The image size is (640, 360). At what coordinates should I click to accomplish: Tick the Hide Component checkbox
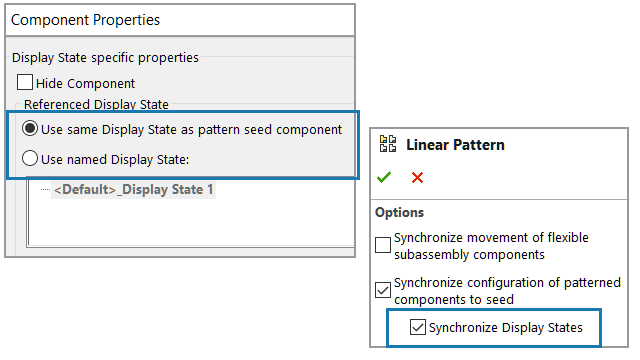tap(25, 82)
